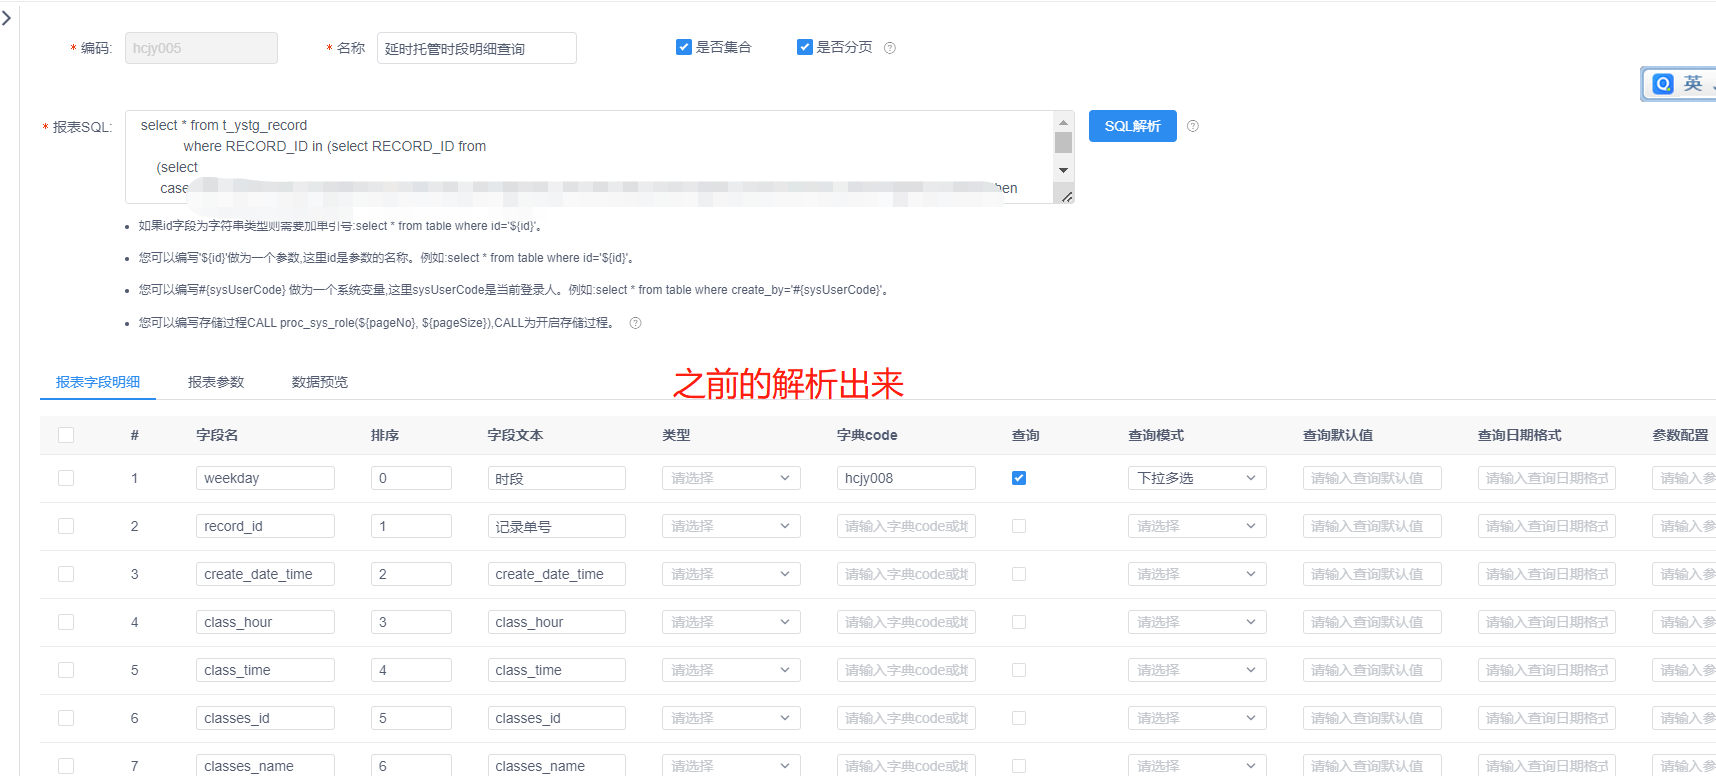The height and width of the screenshot is (776, 1716).
Task: Open 查询模式 dropdown for create_date_time row
Action: coord(1197,574)
